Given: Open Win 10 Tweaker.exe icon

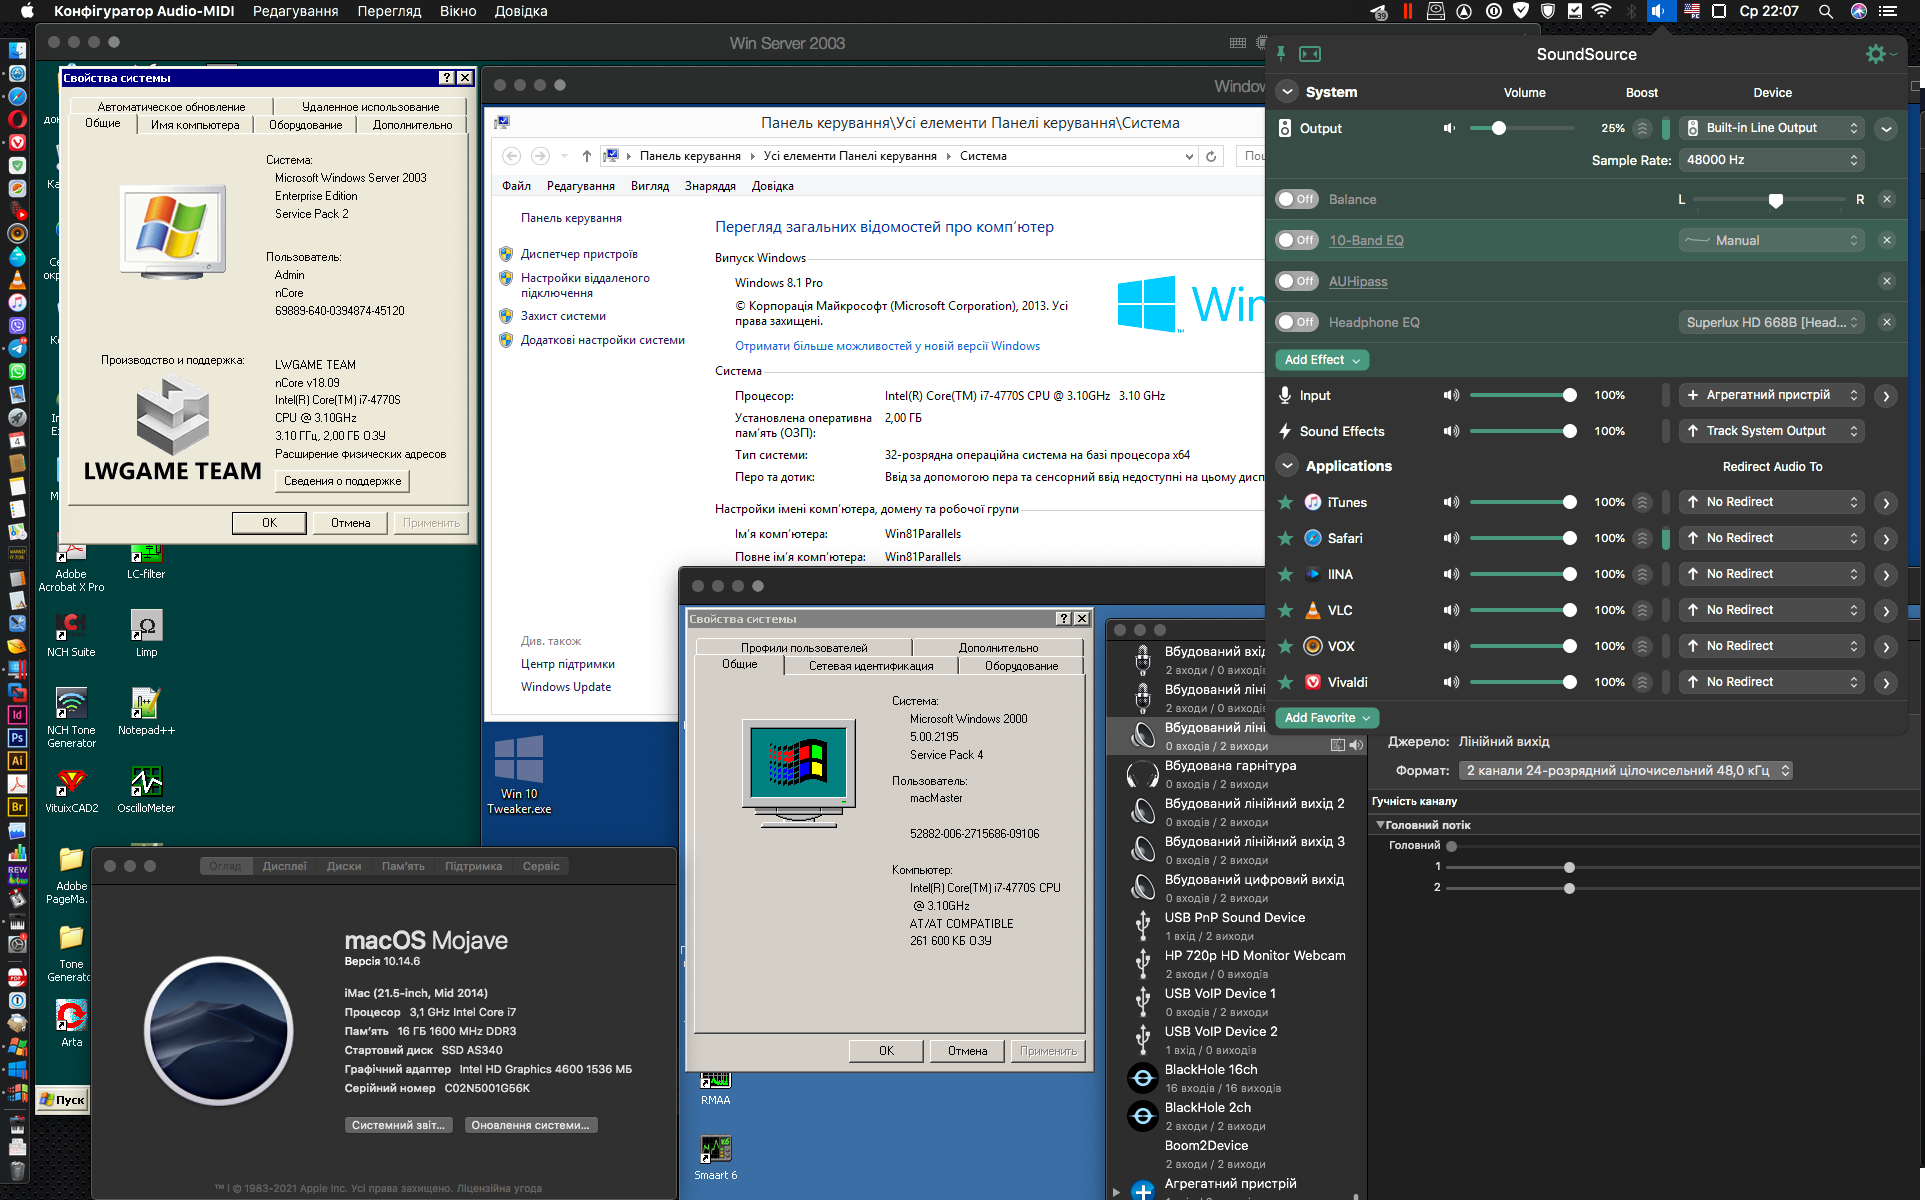Looking at the screenshot, I should pyautogui.click(x=519, y=776).
